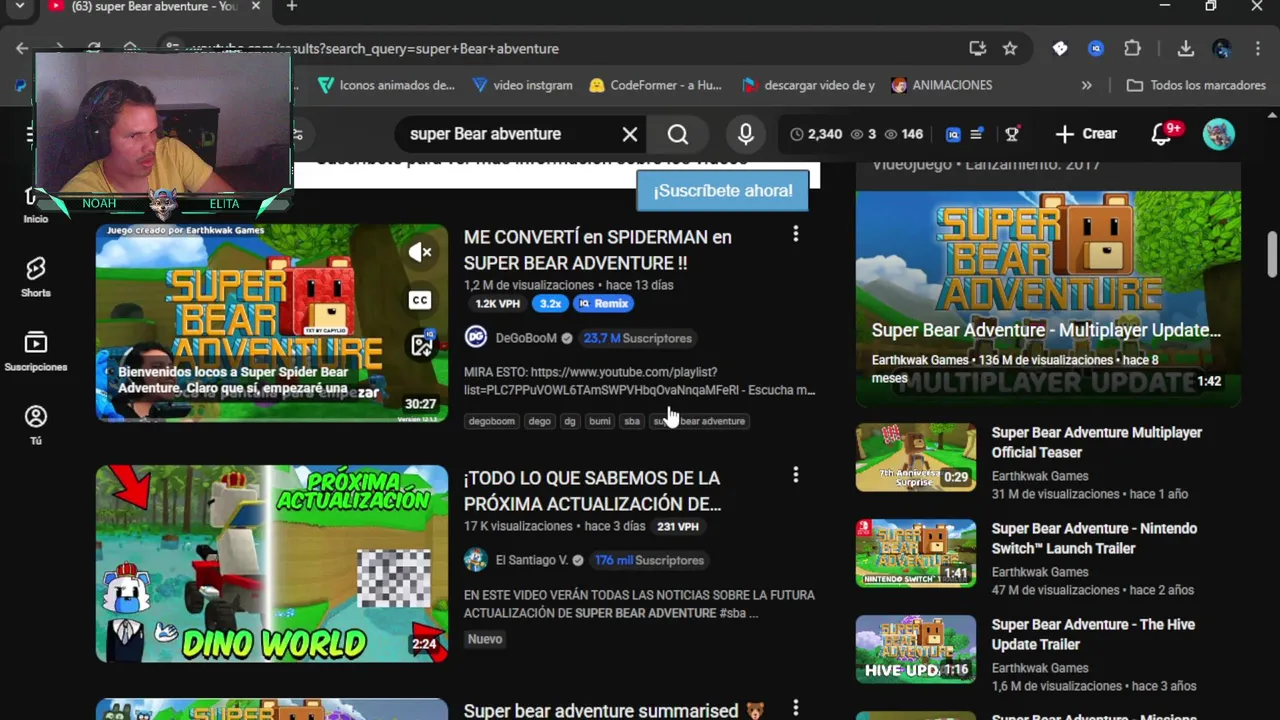
Task: Open options for Super bear adventure summarised
Action: point(795,708)
